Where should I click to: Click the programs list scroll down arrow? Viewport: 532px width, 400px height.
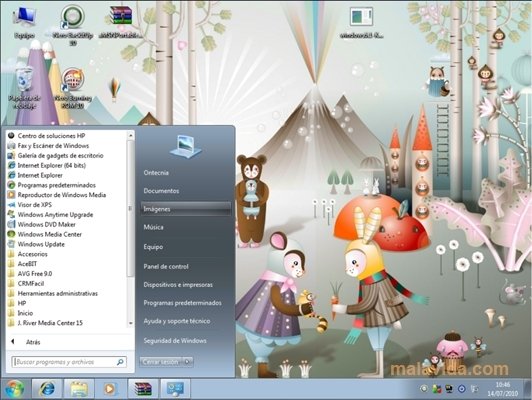[131, 324]
